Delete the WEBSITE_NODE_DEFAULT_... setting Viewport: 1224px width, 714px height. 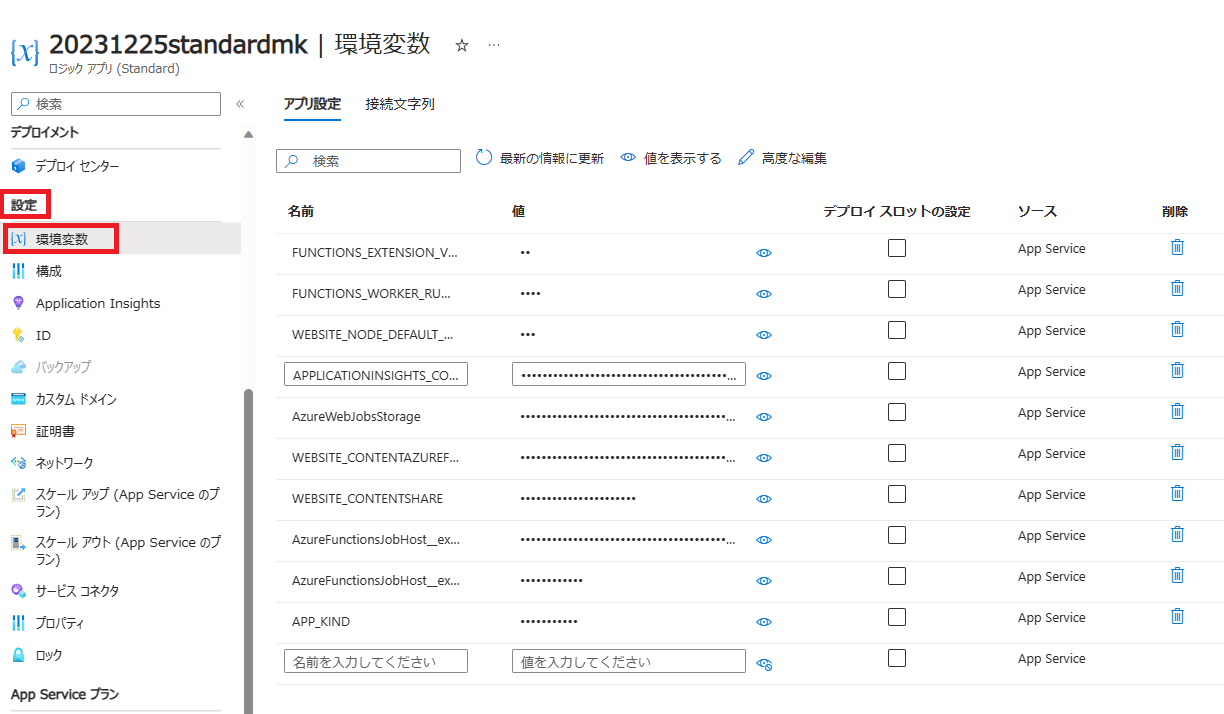coord(1177,329)
